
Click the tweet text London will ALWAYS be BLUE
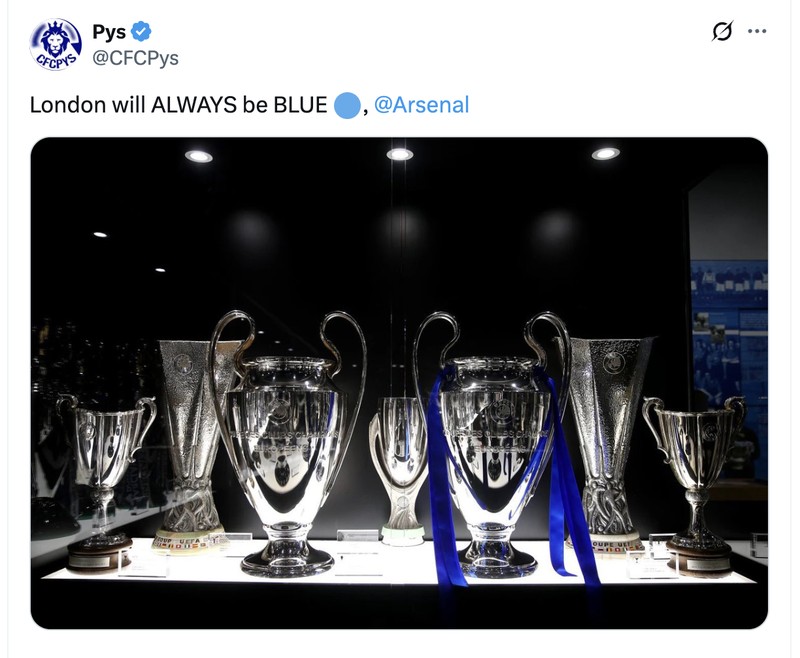(x=179, y=105)
